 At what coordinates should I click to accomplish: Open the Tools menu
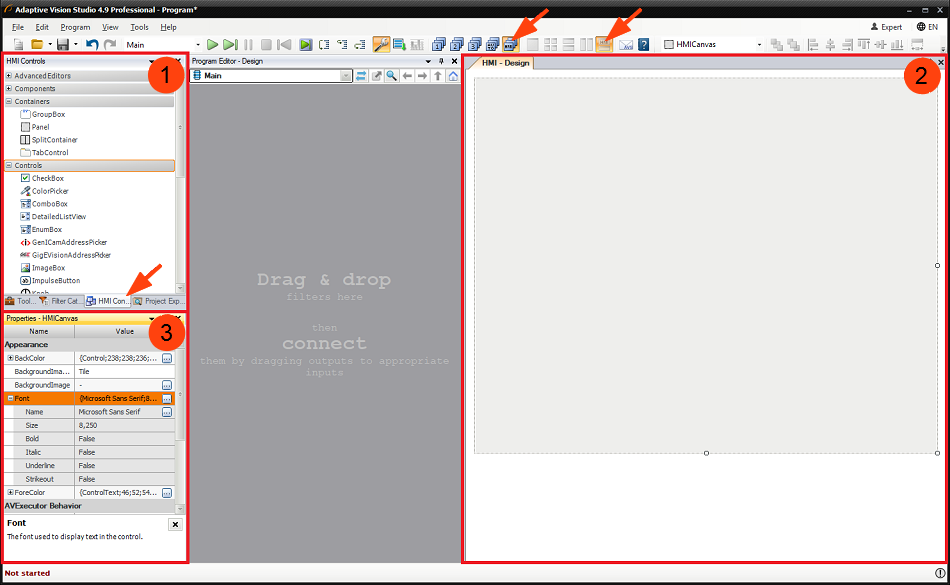(x=139, y=27)
